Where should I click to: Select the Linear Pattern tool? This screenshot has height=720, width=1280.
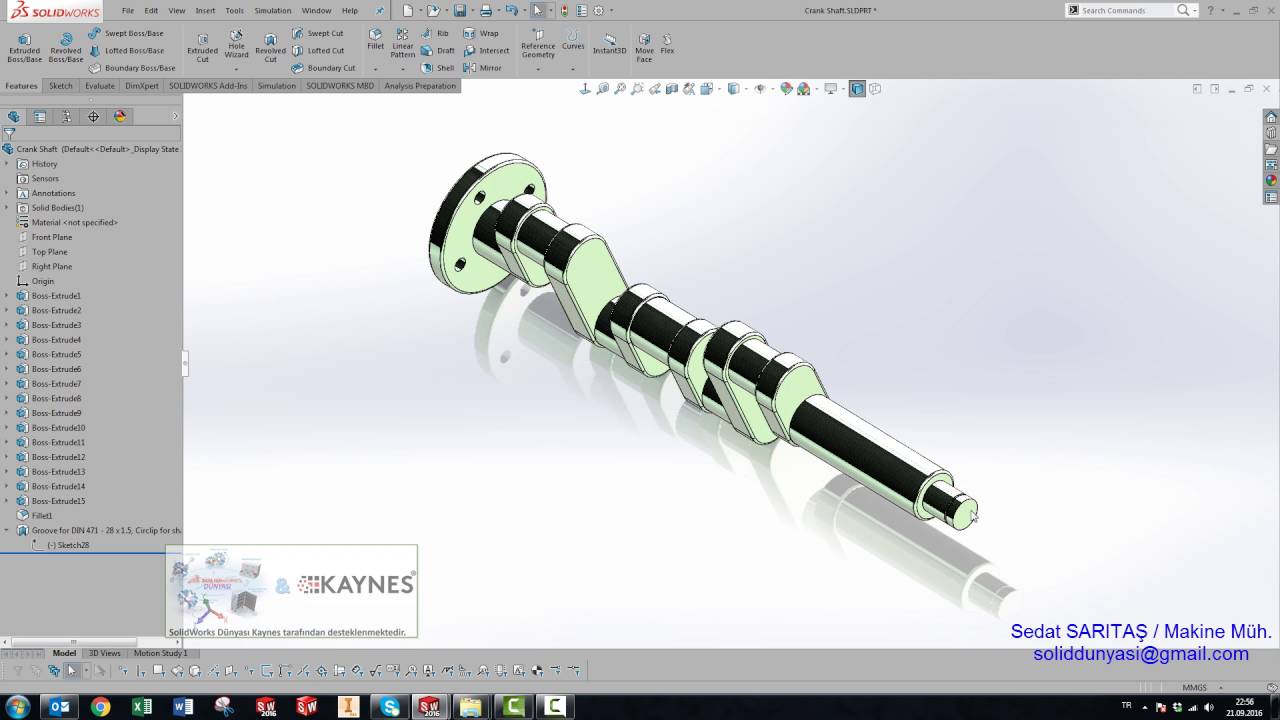click(403, 43)
